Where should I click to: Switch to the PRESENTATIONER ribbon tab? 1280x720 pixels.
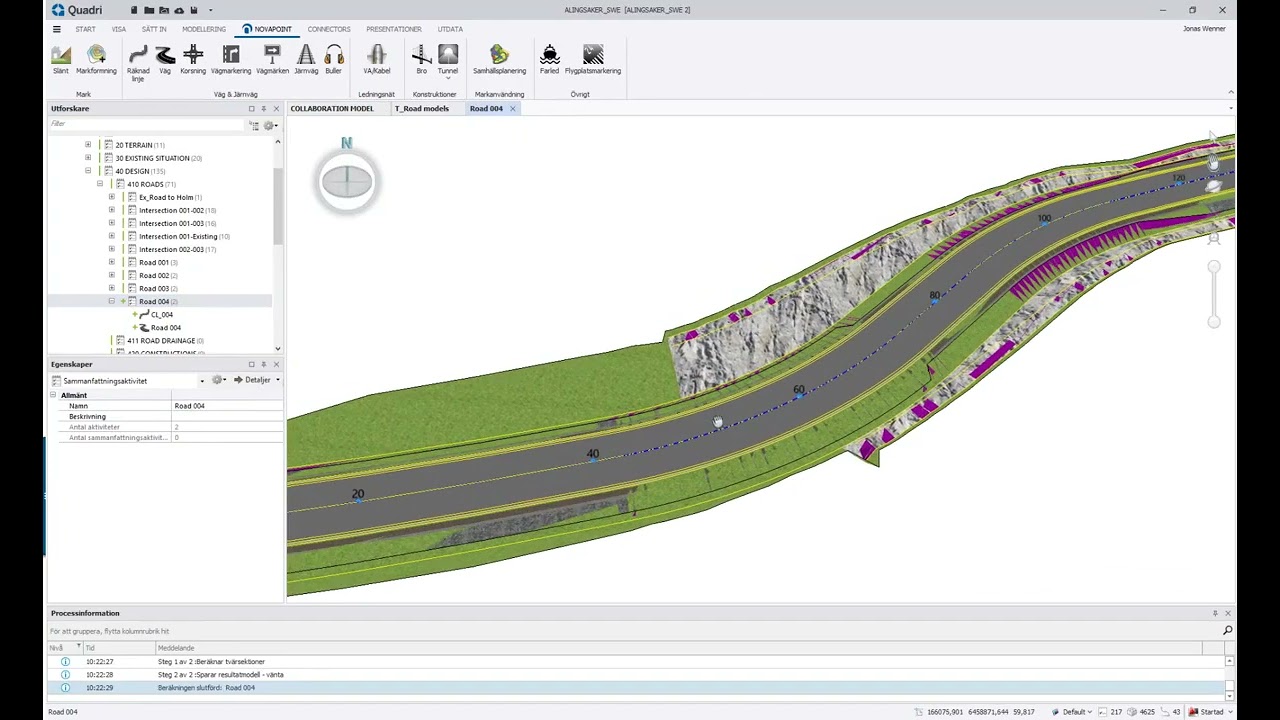point(394,29)
